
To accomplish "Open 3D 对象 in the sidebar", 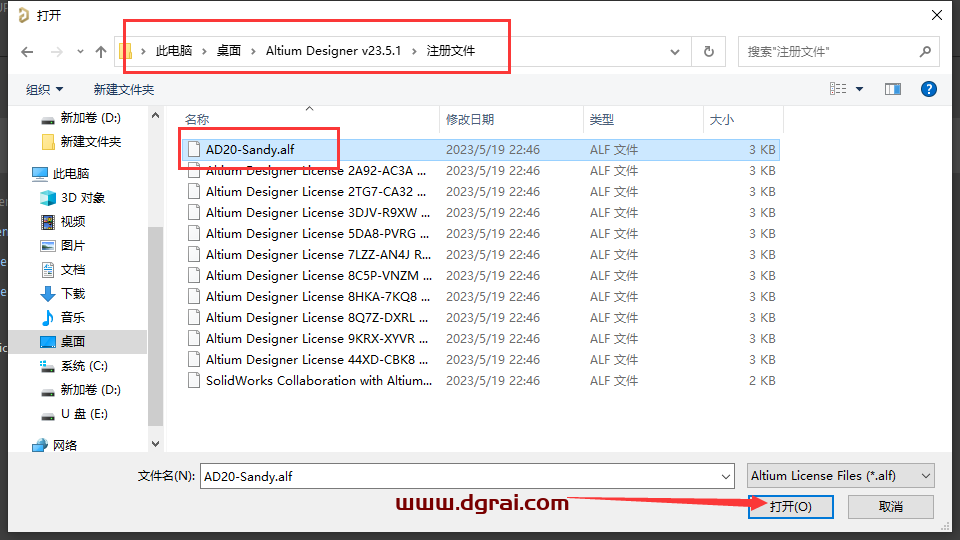I will [x=73, y=198].
